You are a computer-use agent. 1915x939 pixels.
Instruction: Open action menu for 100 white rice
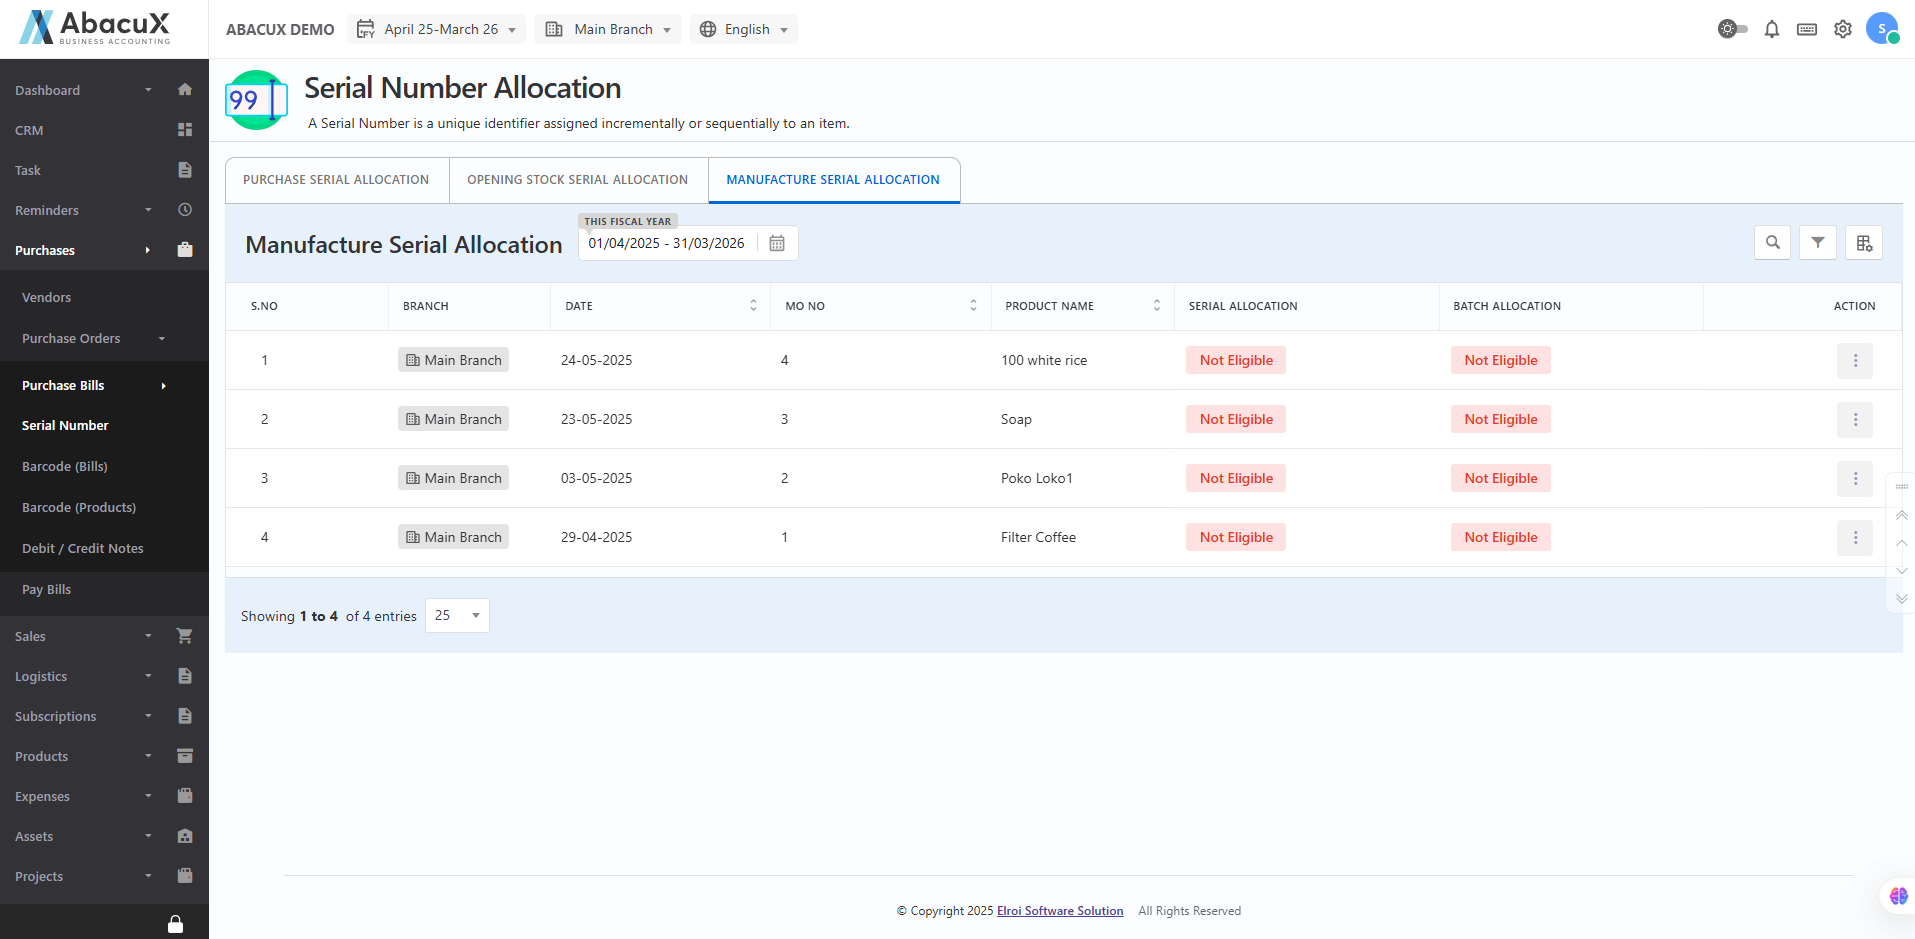click(1854, 360)
